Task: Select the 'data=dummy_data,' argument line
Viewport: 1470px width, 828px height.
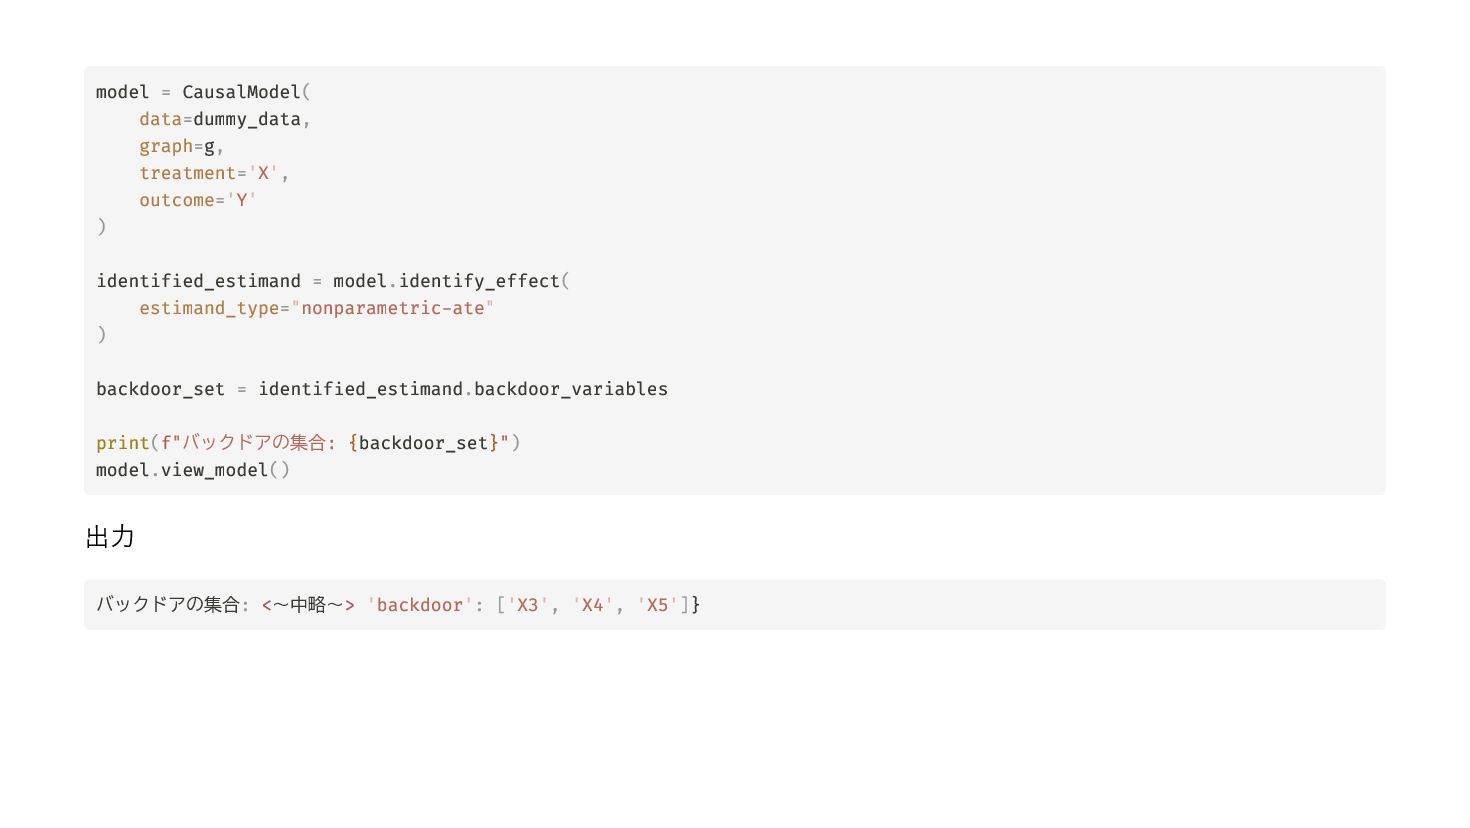Action: point(225,119)
